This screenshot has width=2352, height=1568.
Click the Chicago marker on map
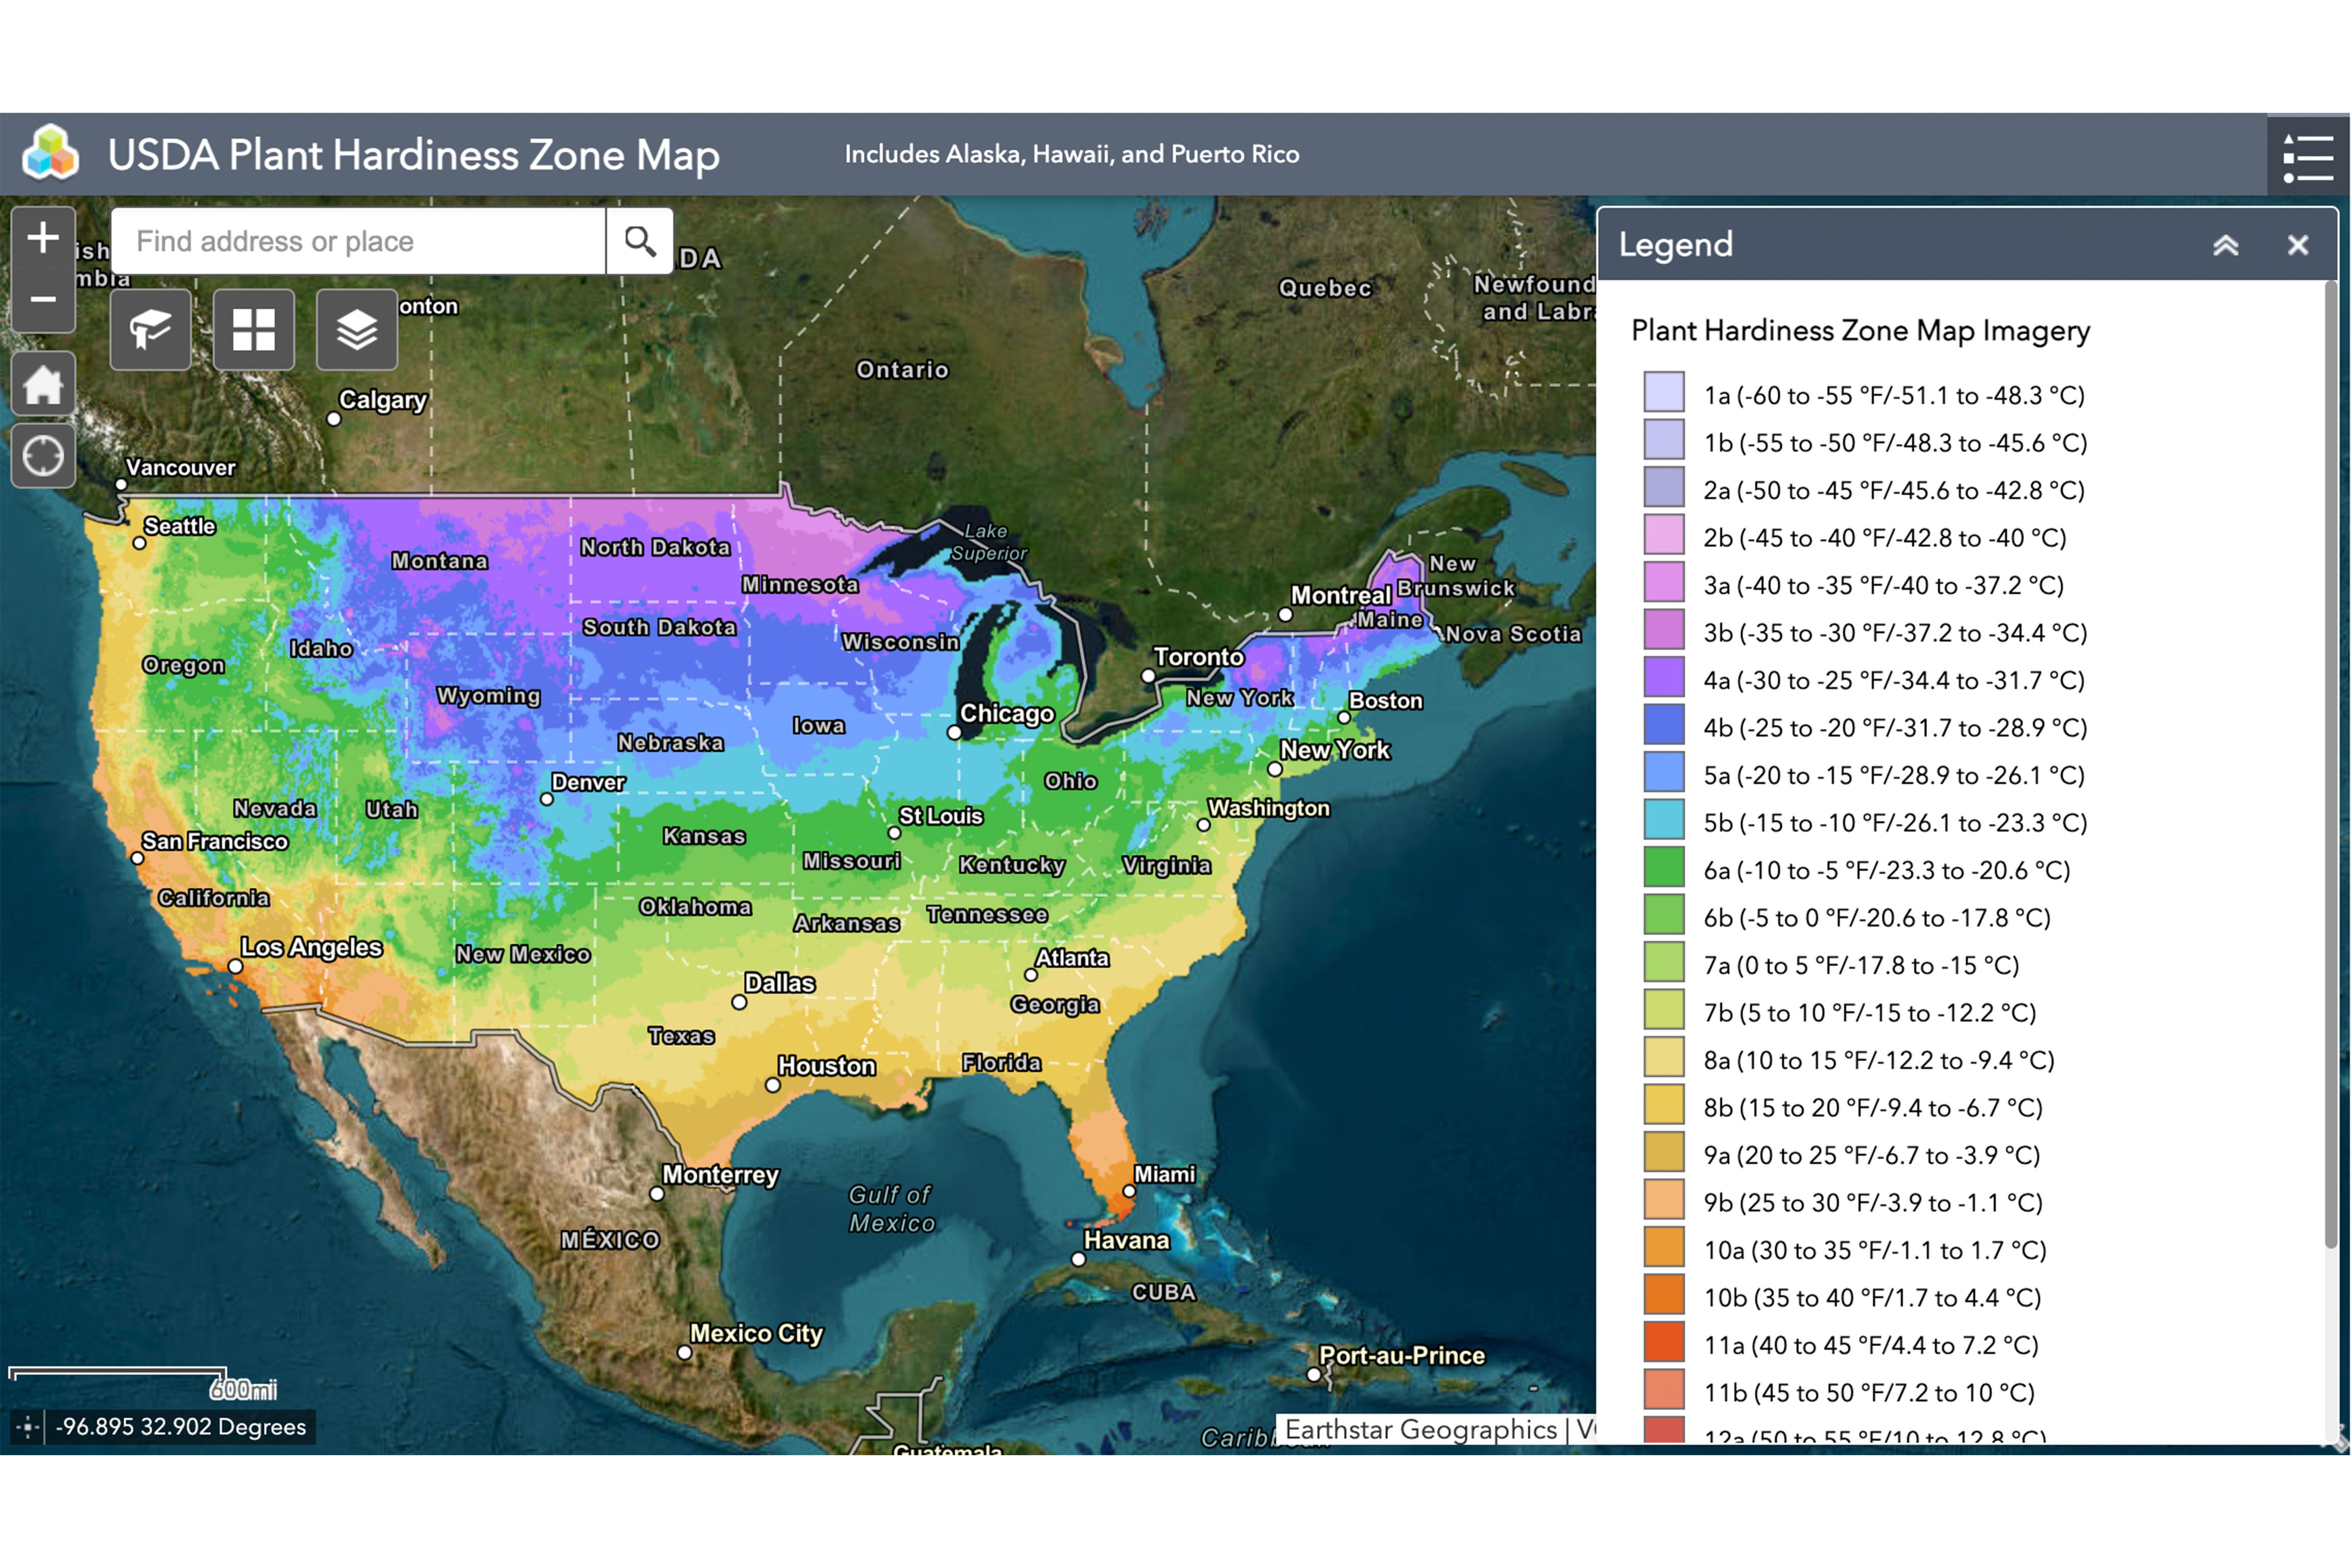[x=954, y=733]
